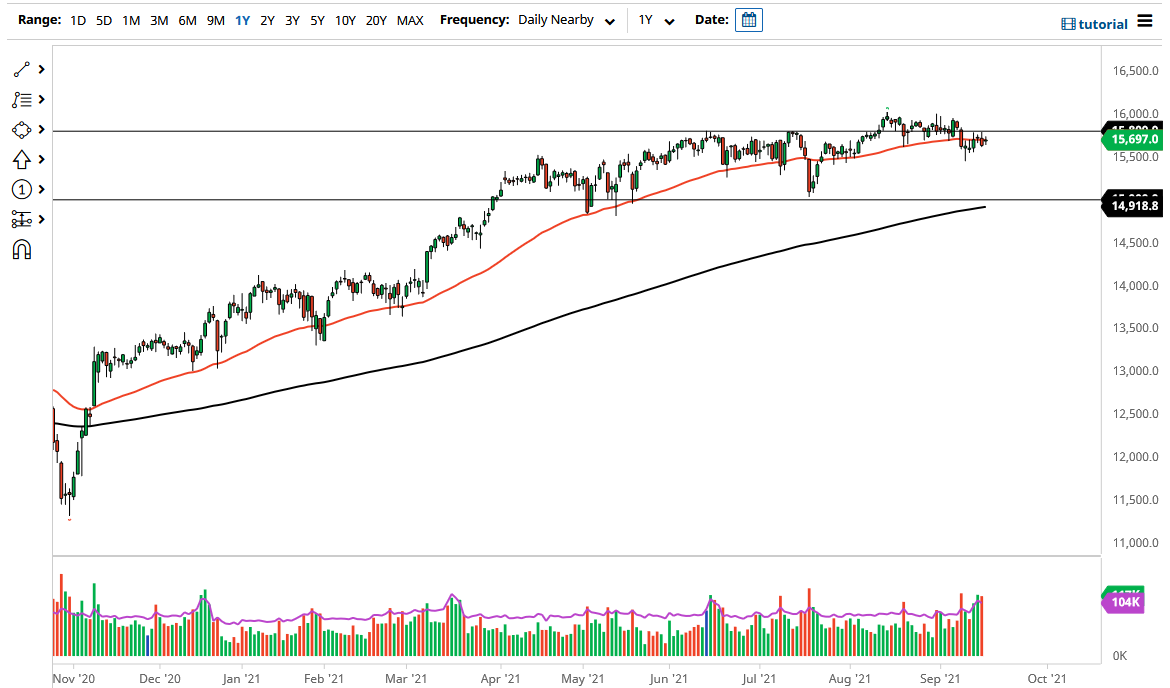Activate the 5D range option
This screenshot has height=688, width=1170.
[103, 19]
